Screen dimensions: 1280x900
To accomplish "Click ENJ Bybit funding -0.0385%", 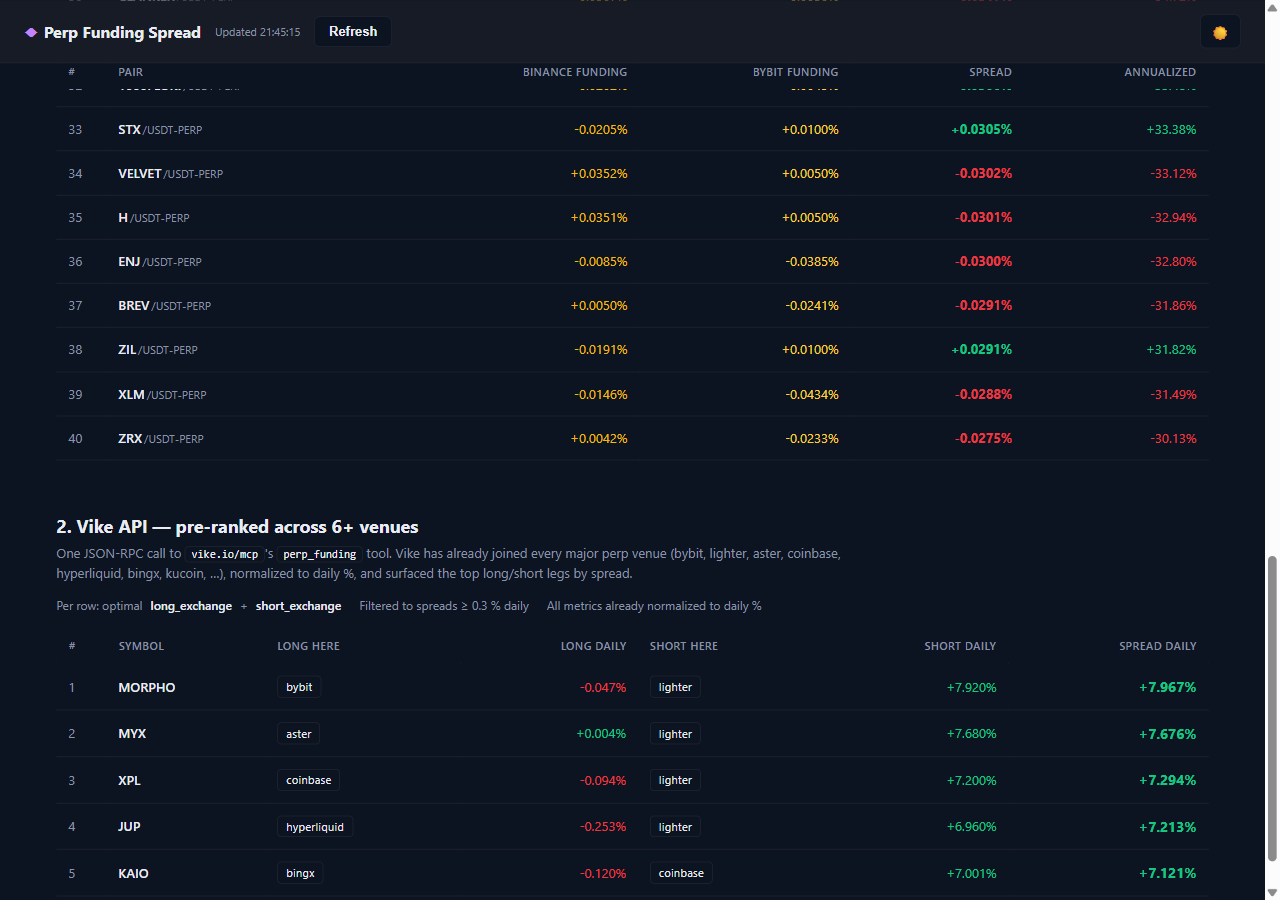I will (811, 261).
